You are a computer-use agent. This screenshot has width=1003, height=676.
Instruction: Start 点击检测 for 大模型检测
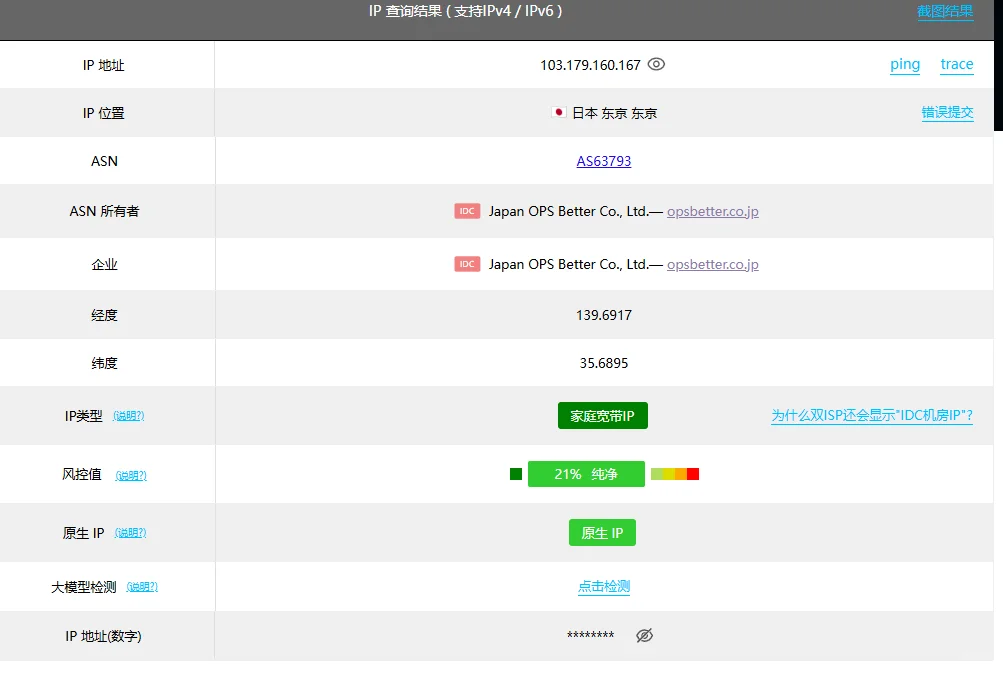pos(604,587)
